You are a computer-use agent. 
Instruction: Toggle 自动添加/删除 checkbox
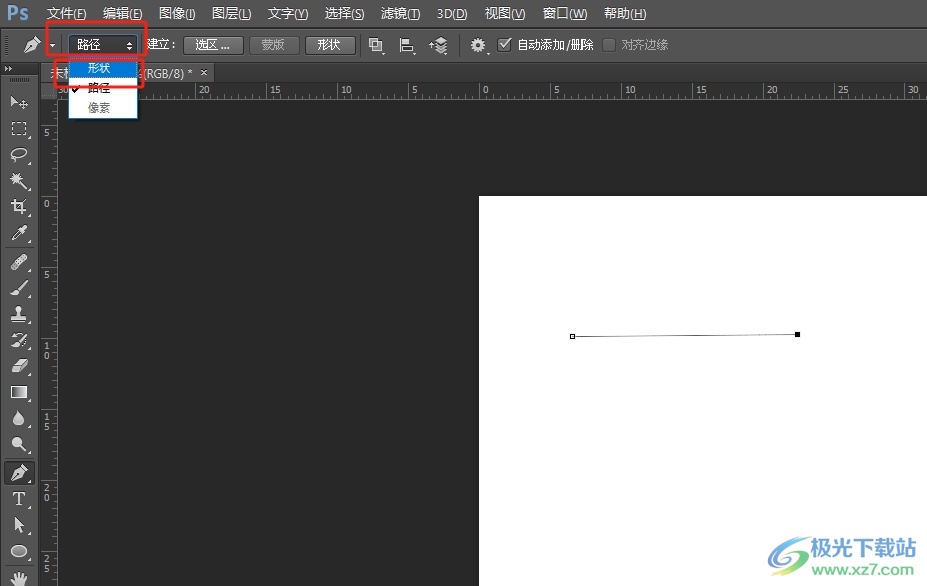(x=505, y=45)
